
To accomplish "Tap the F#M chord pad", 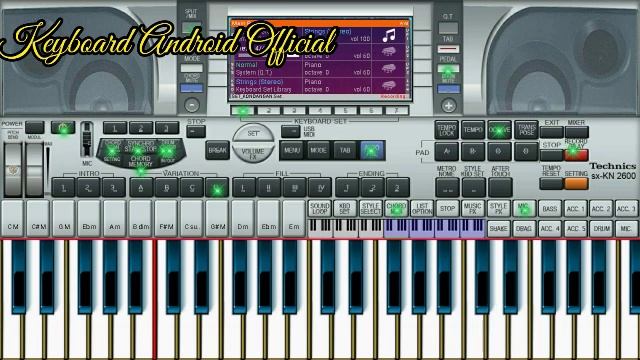I will click(166, 219).
